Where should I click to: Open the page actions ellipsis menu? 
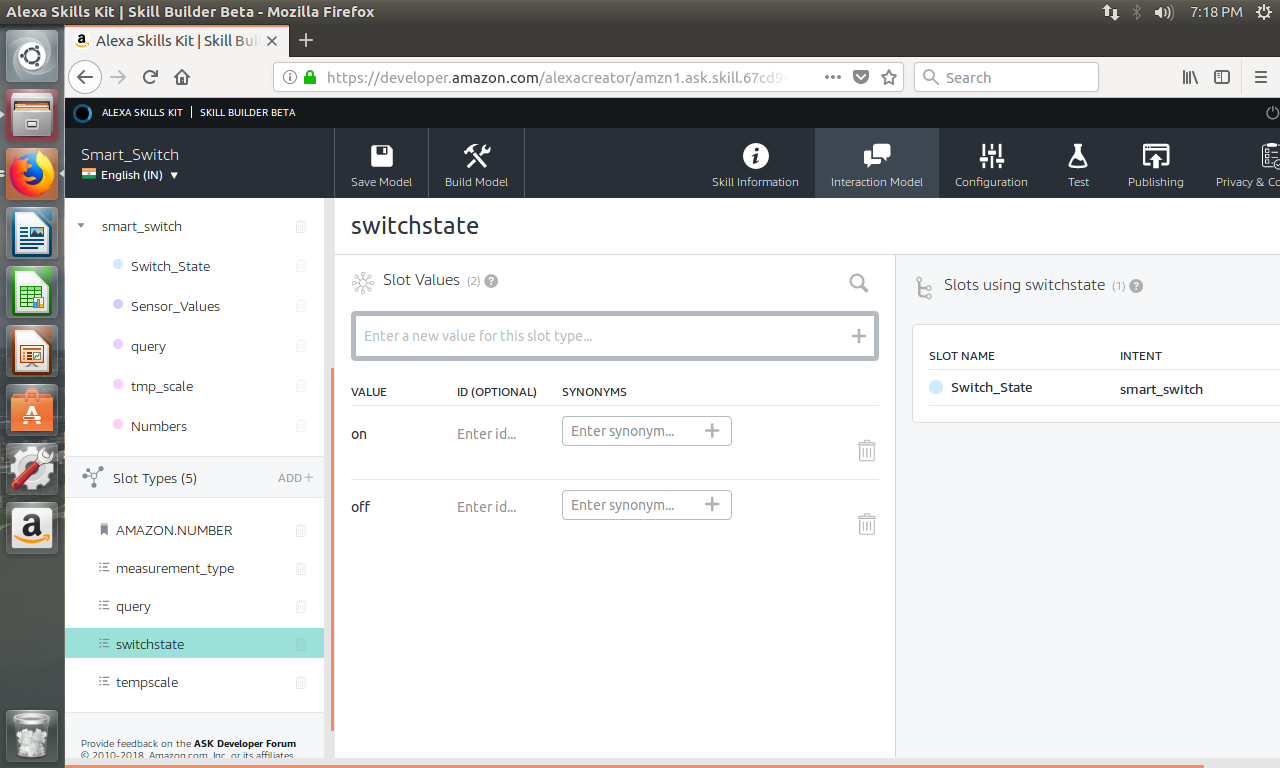point(833,77)
